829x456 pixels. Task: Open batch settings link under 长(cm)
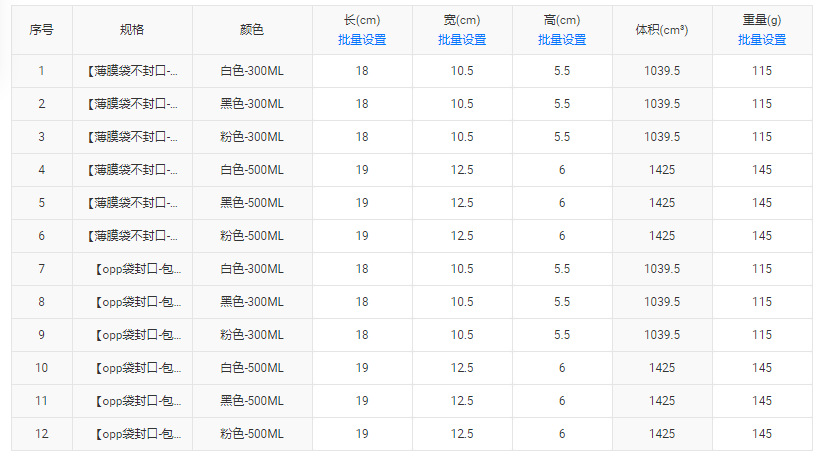tap(362, 40)
